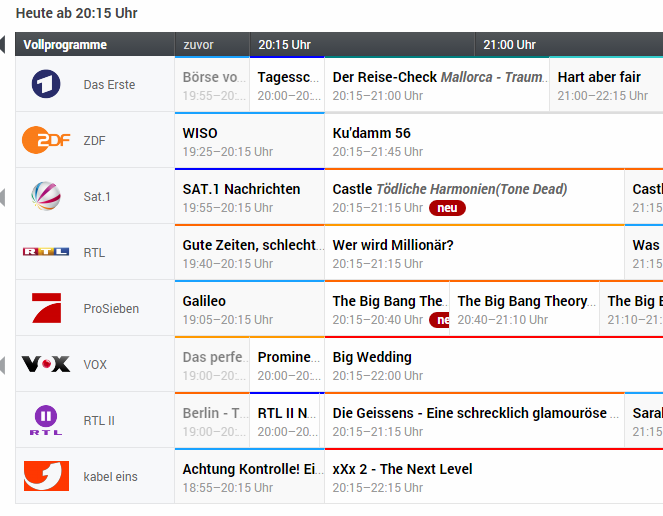Click the RTL channel name text

94,253
